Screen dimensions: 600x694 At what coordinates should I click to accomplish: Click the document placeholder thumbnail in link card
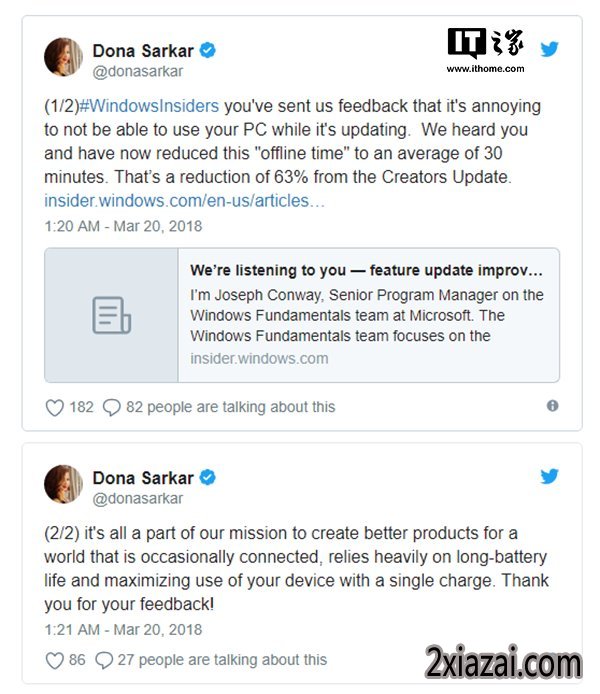(x=111, y=315)
